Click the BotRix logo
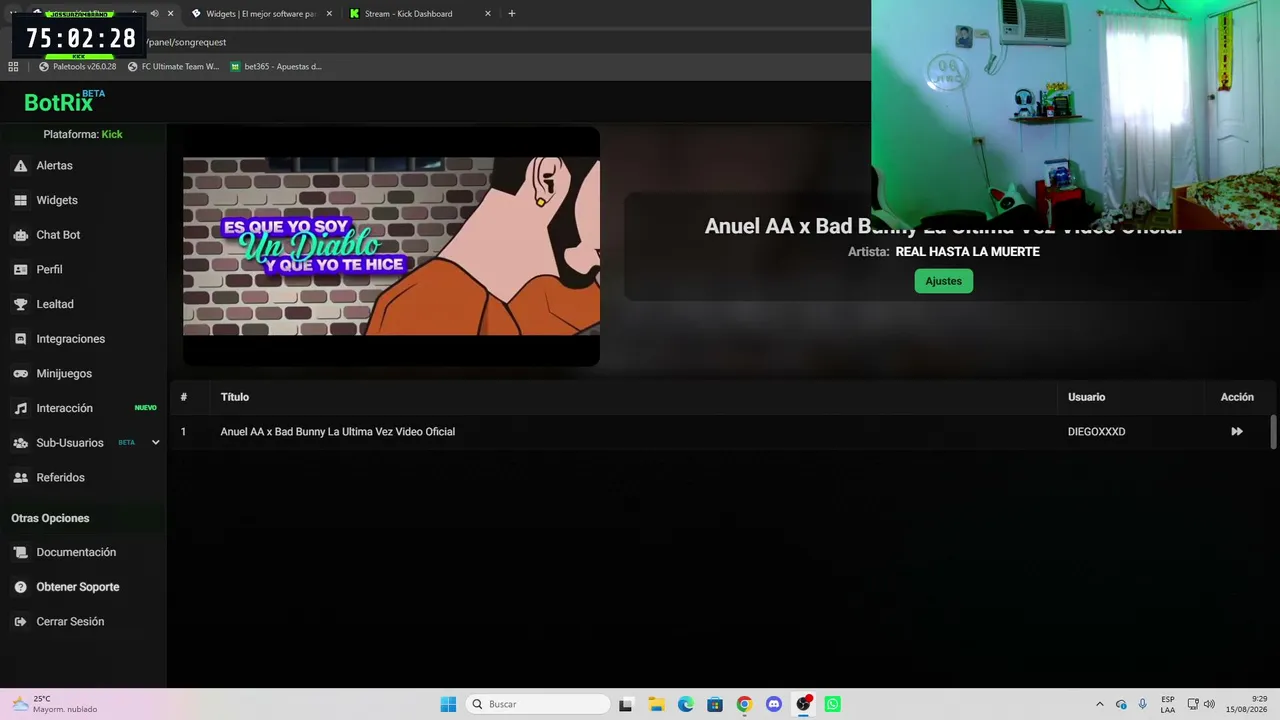The image size is (1280, 720). point(64,102)
